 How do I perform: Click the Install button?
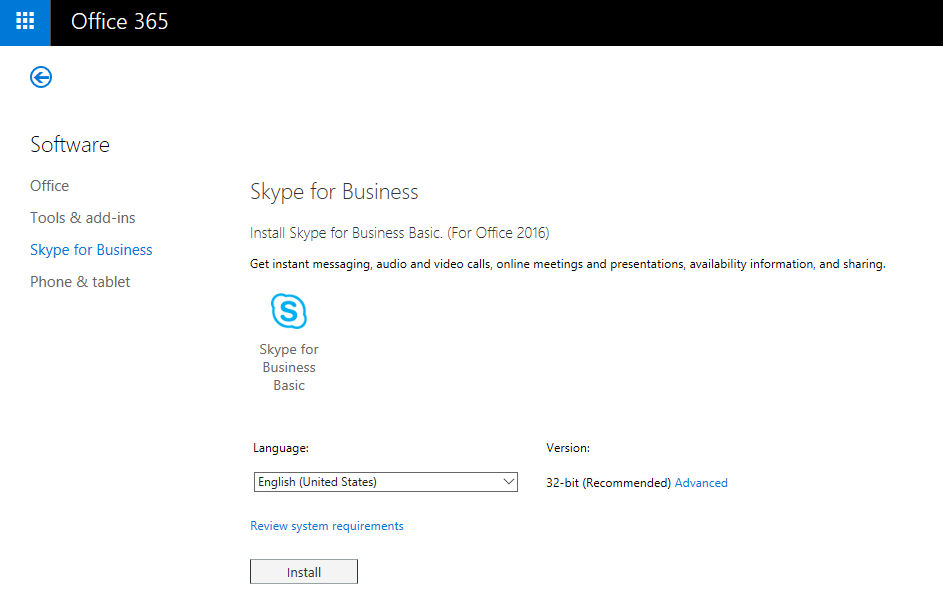pos(304,572)
